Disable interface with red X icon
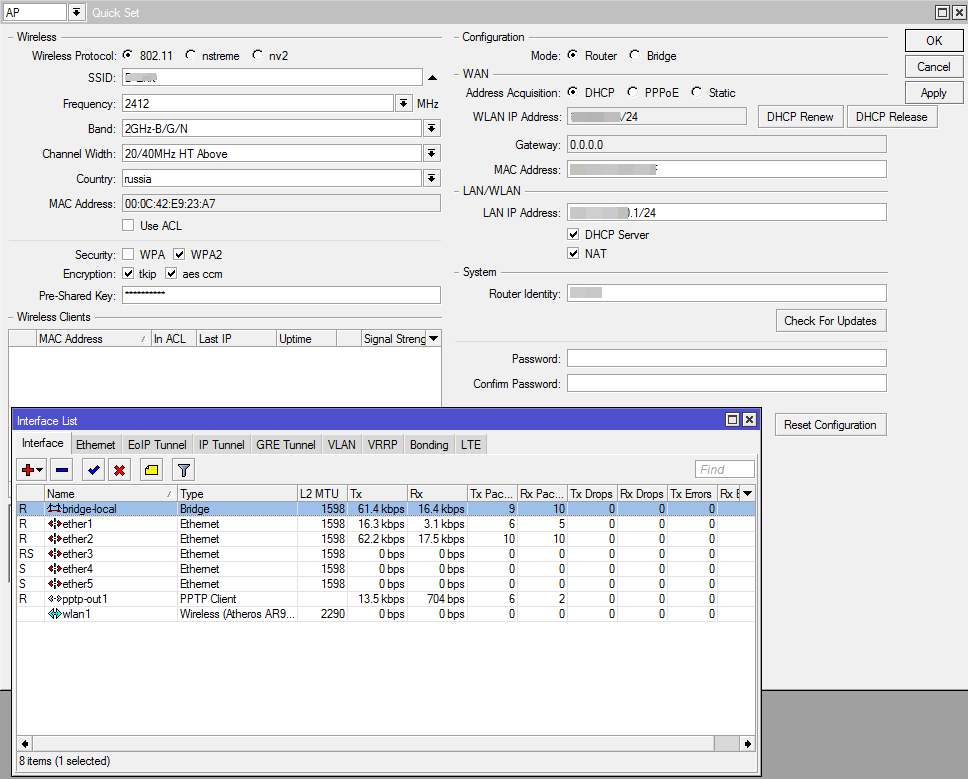968x779 pixels. [120, 470]
